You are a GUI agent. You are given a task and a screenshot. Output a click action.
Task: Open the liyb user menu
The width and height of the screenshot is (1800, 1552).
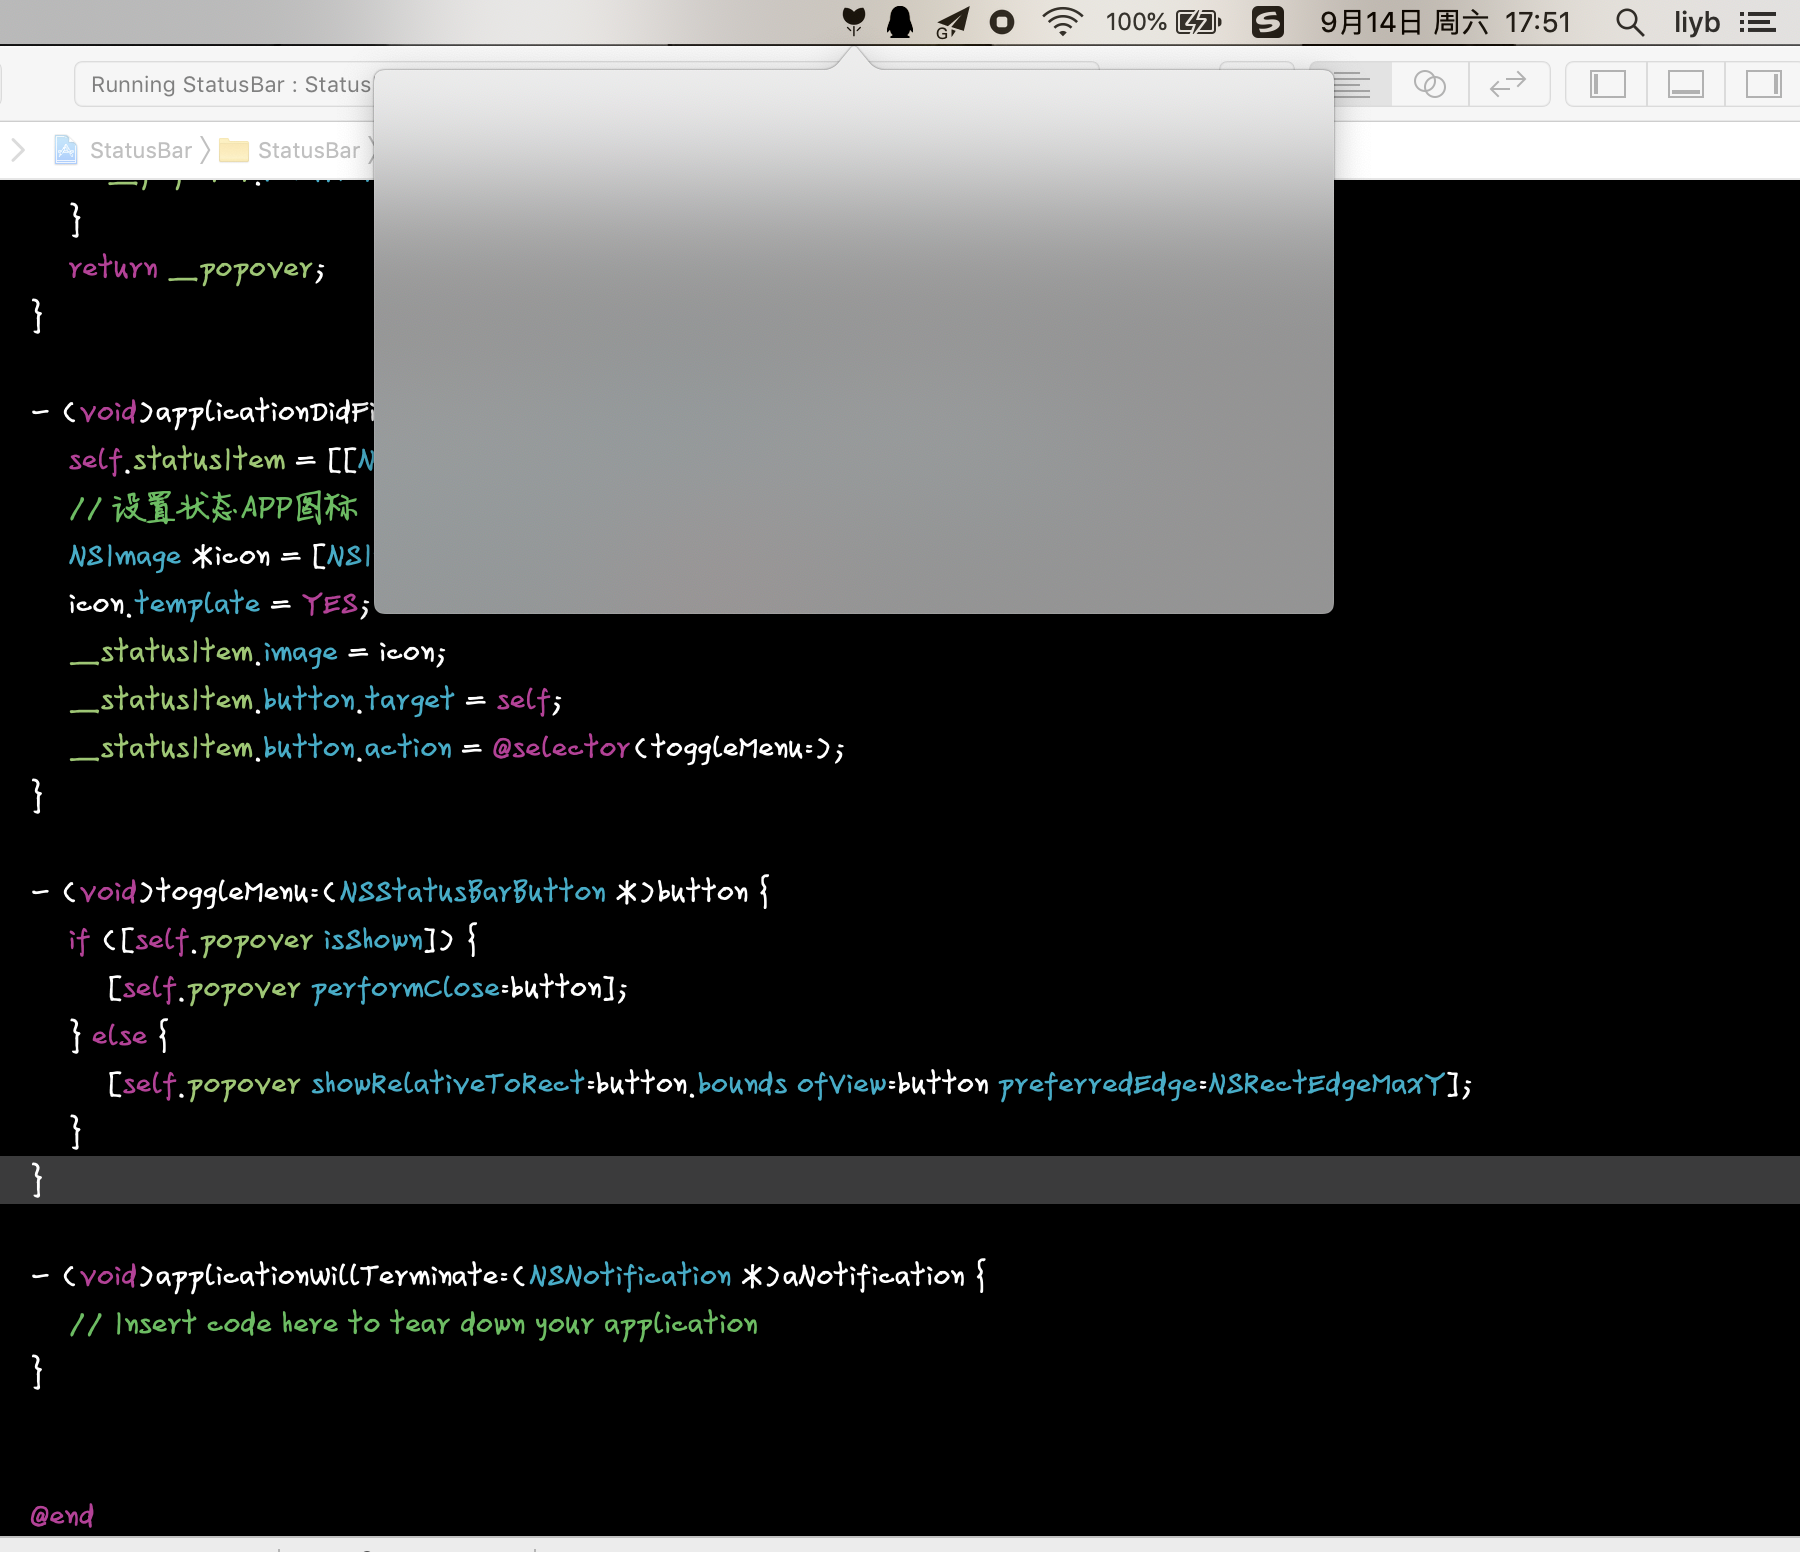1696,21
